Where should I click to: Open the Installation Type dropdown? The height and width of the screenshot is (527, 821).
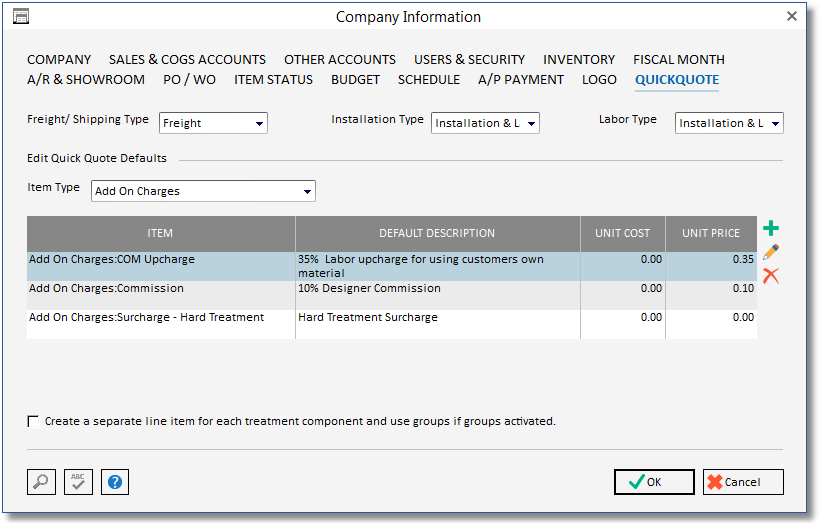tap(485, 123)
